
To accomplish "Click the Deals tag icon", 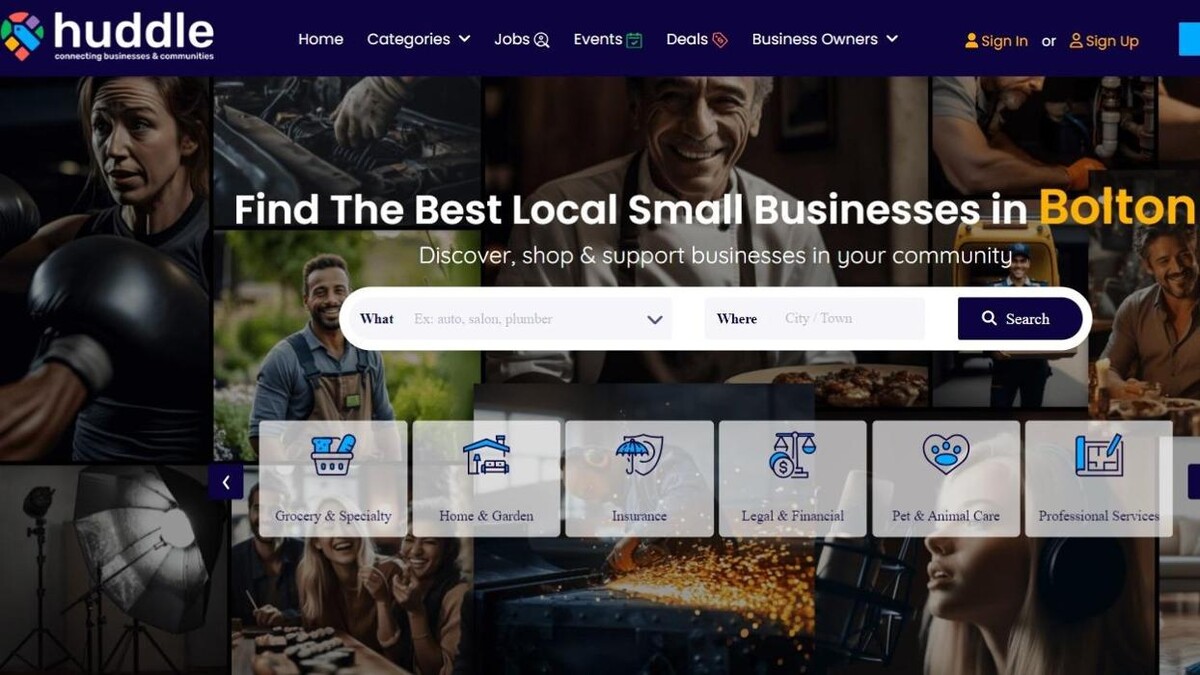I will [720, 40].
